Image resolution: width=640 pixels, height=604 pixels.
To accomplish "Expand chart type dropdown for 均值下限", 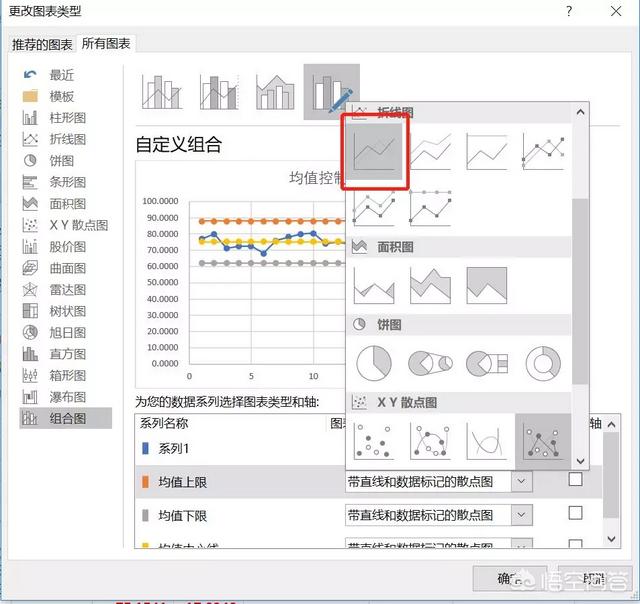I will pos(522,515).
